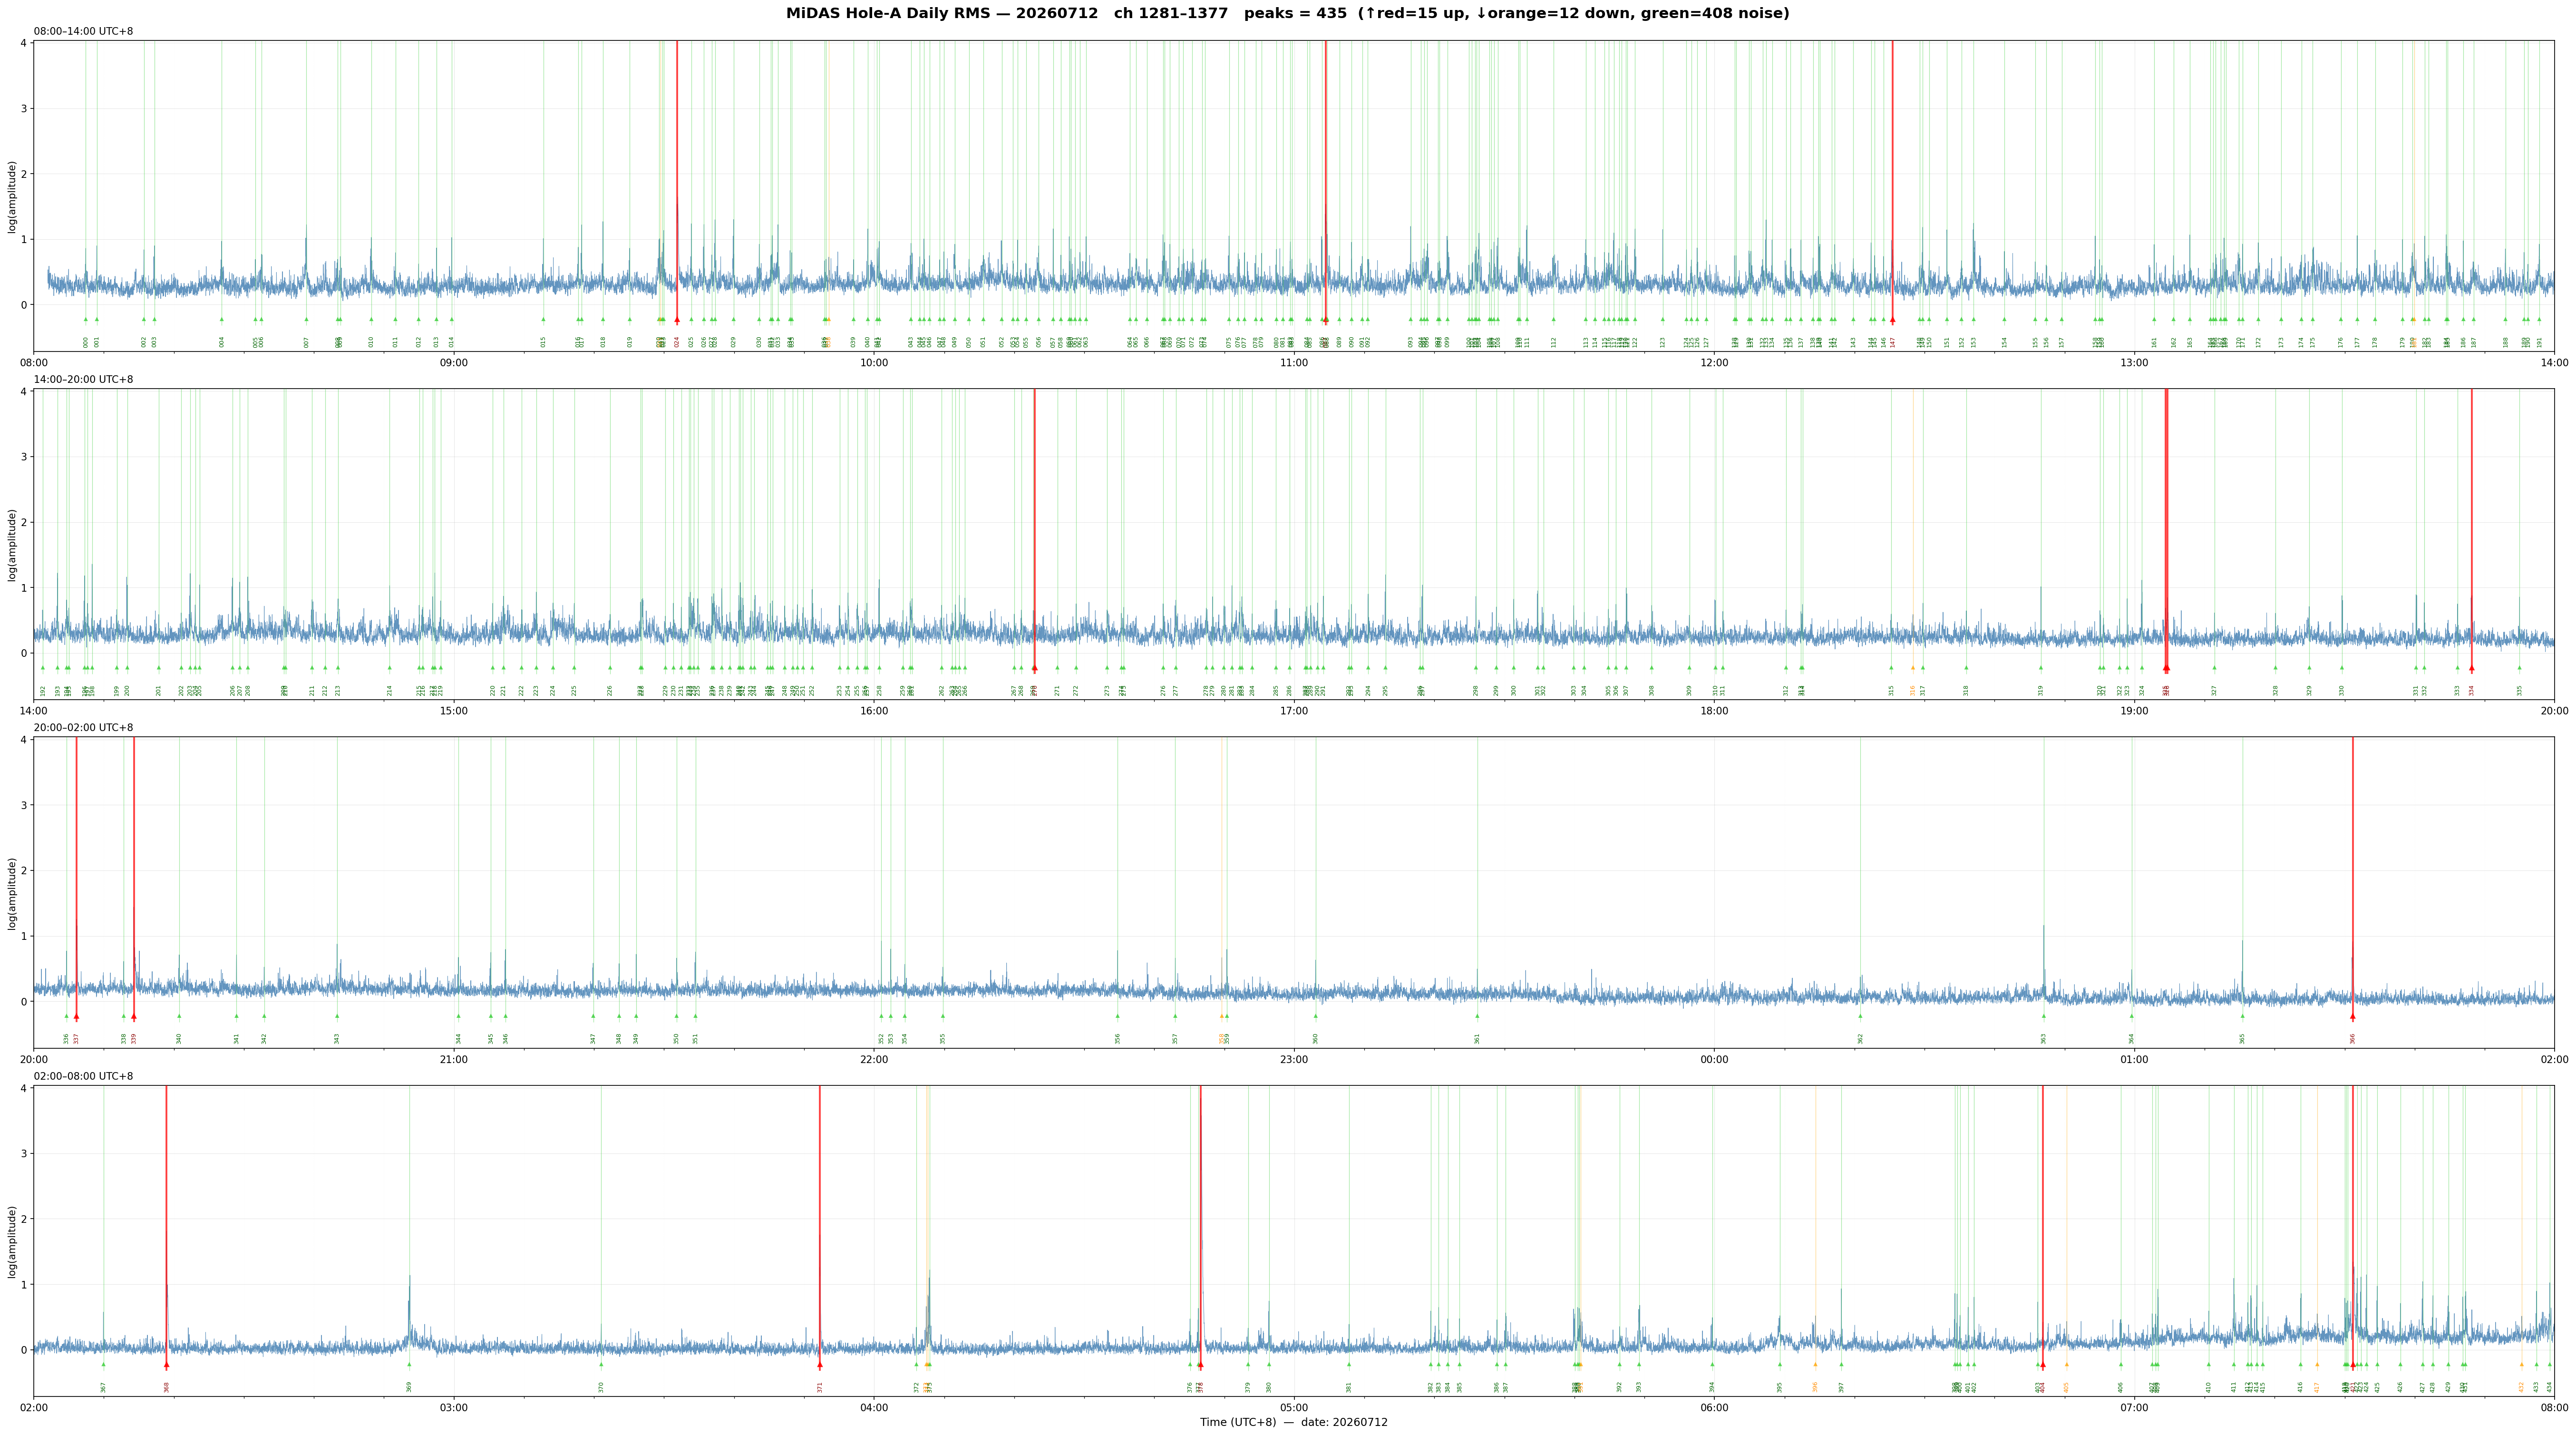The image size is (2576, 1435).
Task: Click the orange down marker labeled 417
Action: (2316, 1365)
